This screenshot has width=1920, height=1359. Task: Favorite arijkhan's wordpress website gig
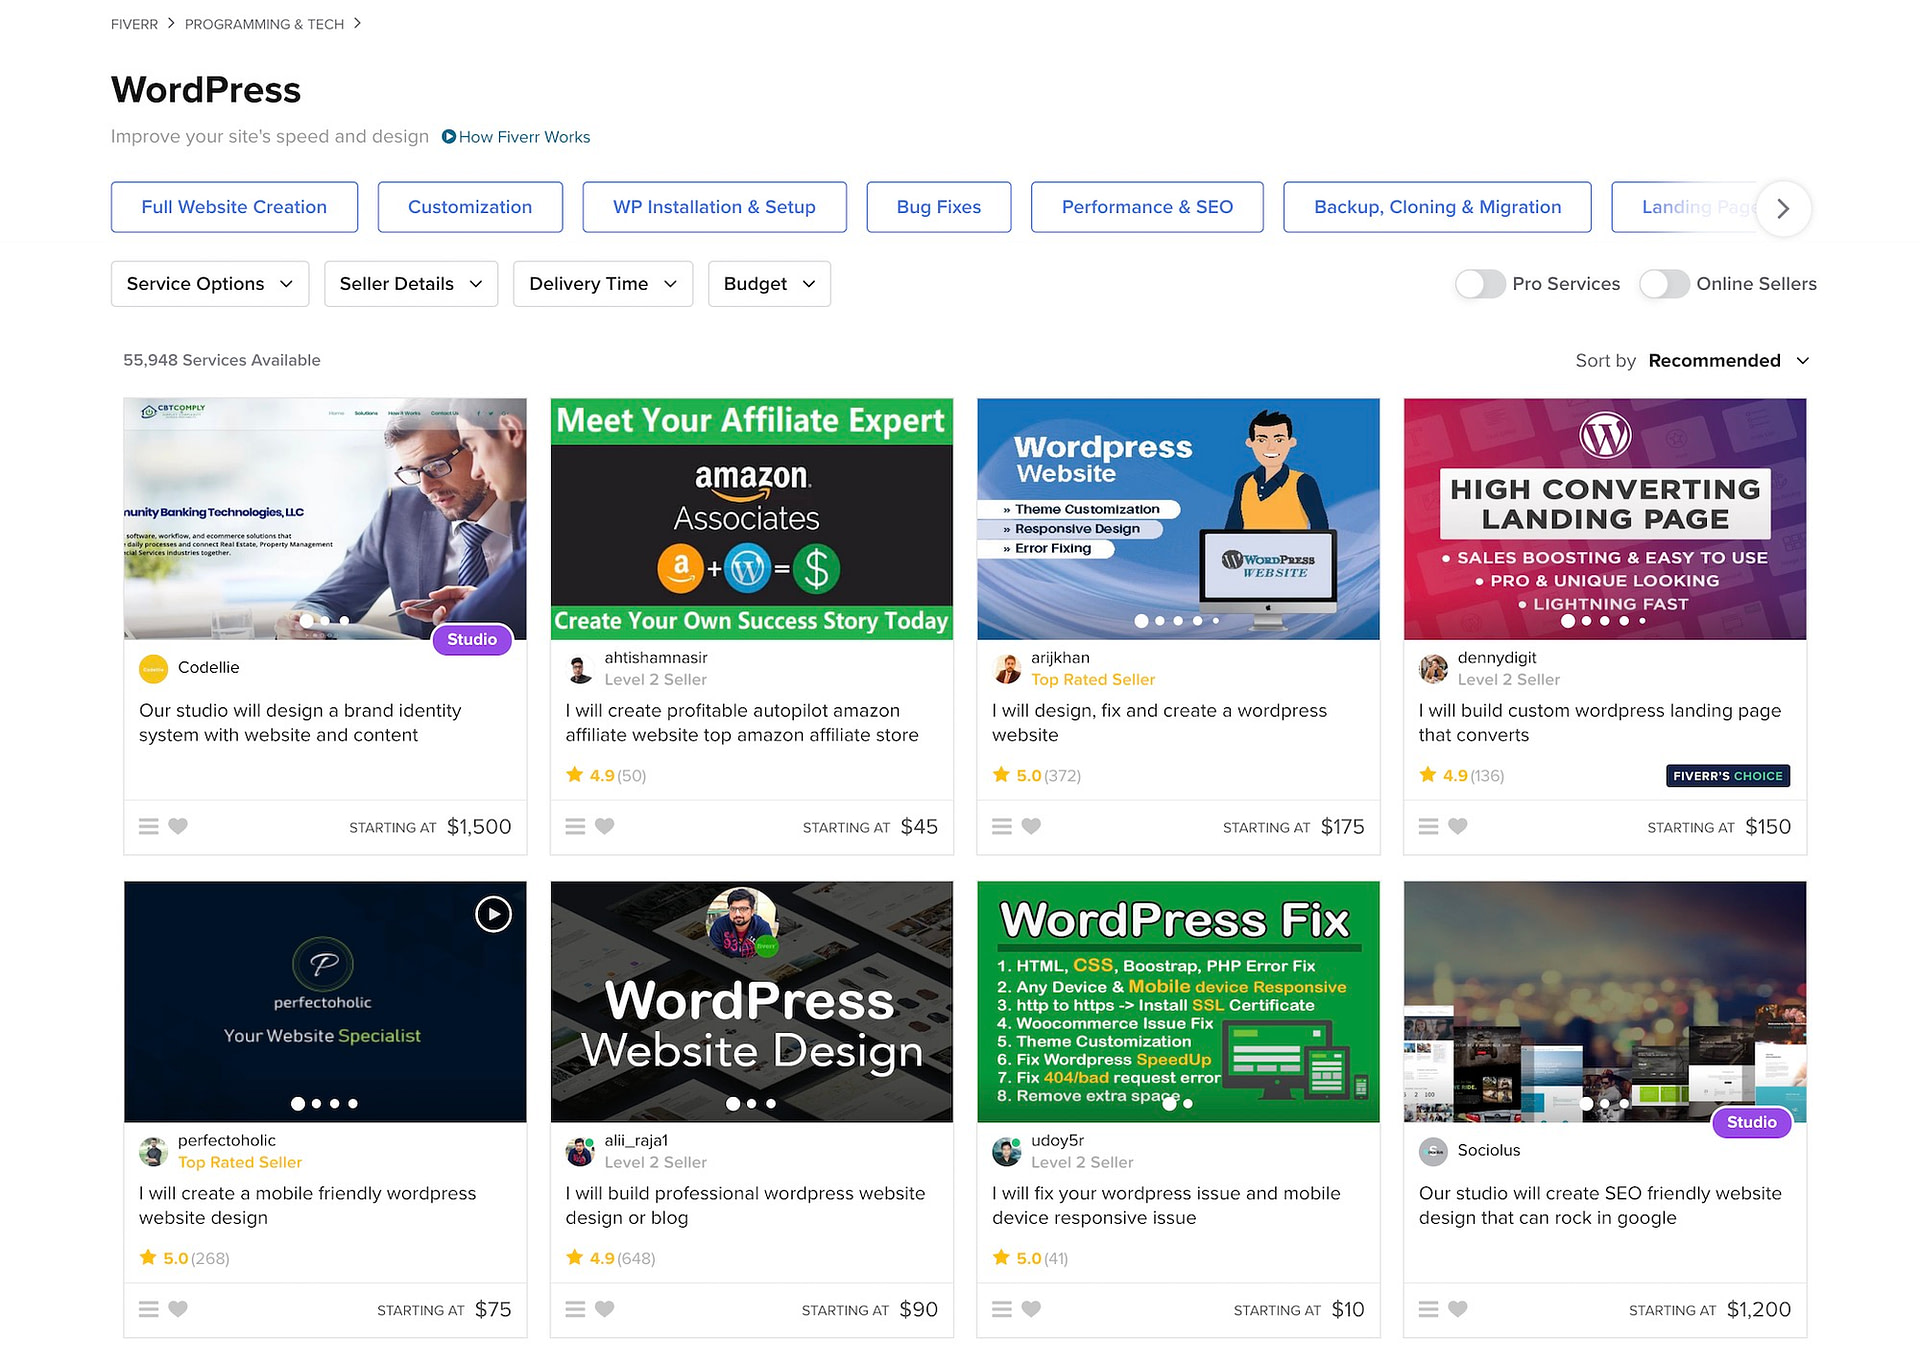(x=1031, y=826)
